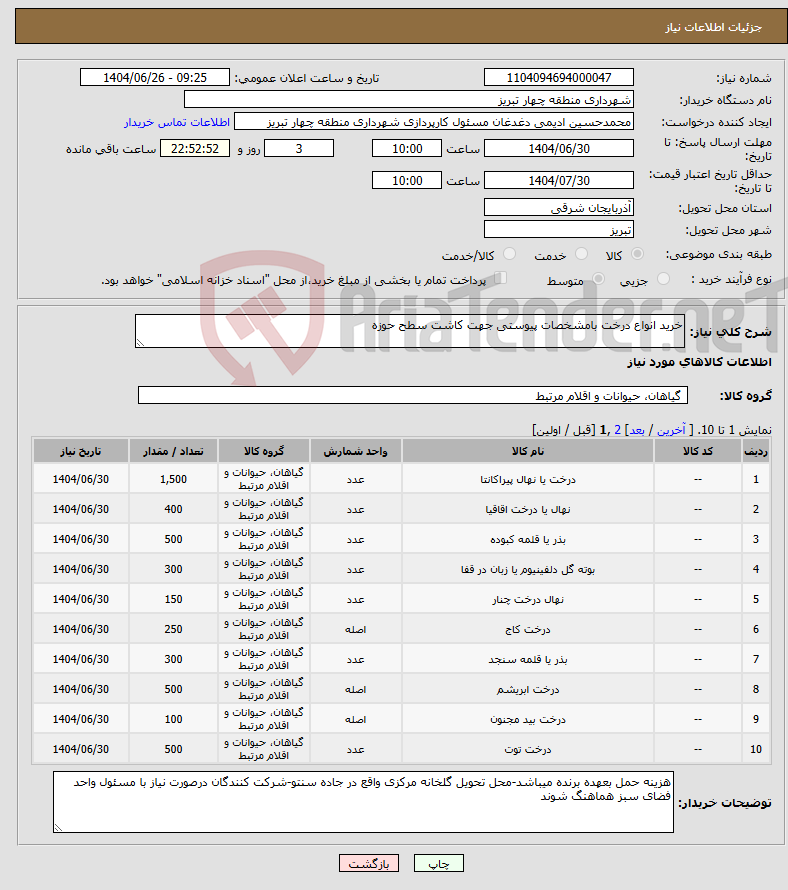Viewport: 788px width, 890px height.
Task: Click the جزئیات اطلاعات نیاز page header
Action: point(714,27)
